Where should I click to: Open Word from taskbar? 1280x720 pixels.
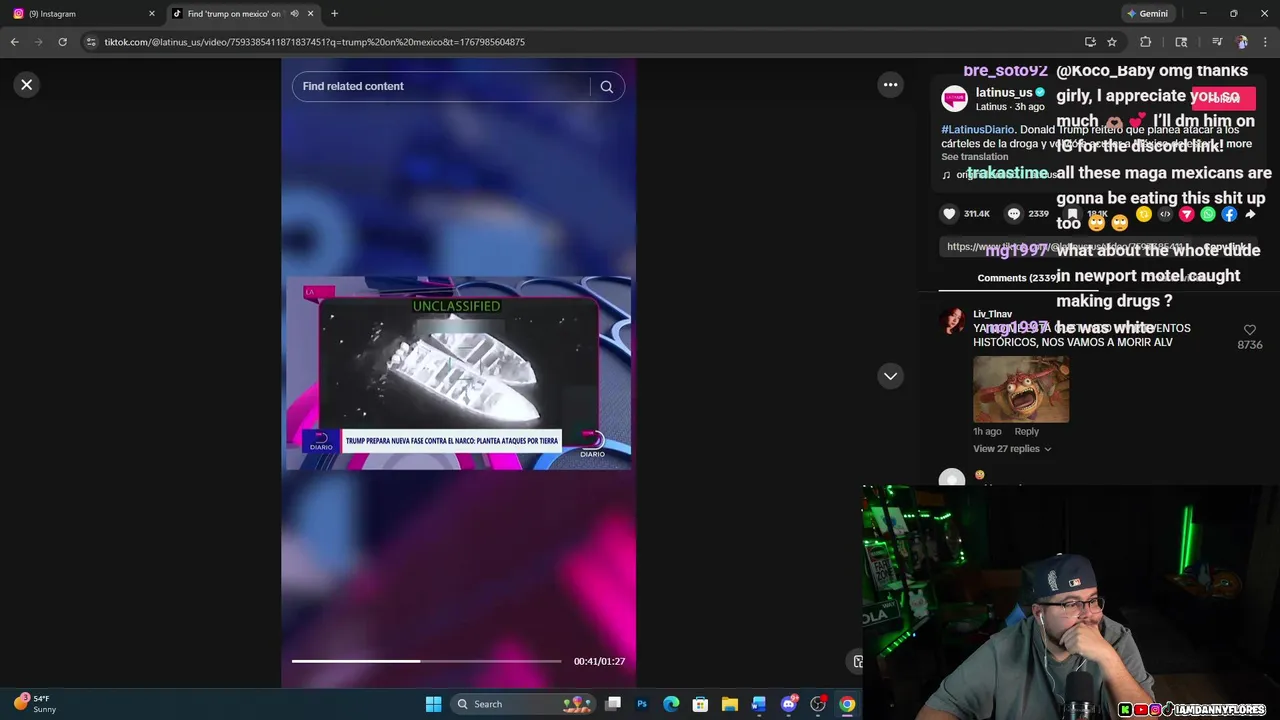pyautogui.click(x=759, y=704)
